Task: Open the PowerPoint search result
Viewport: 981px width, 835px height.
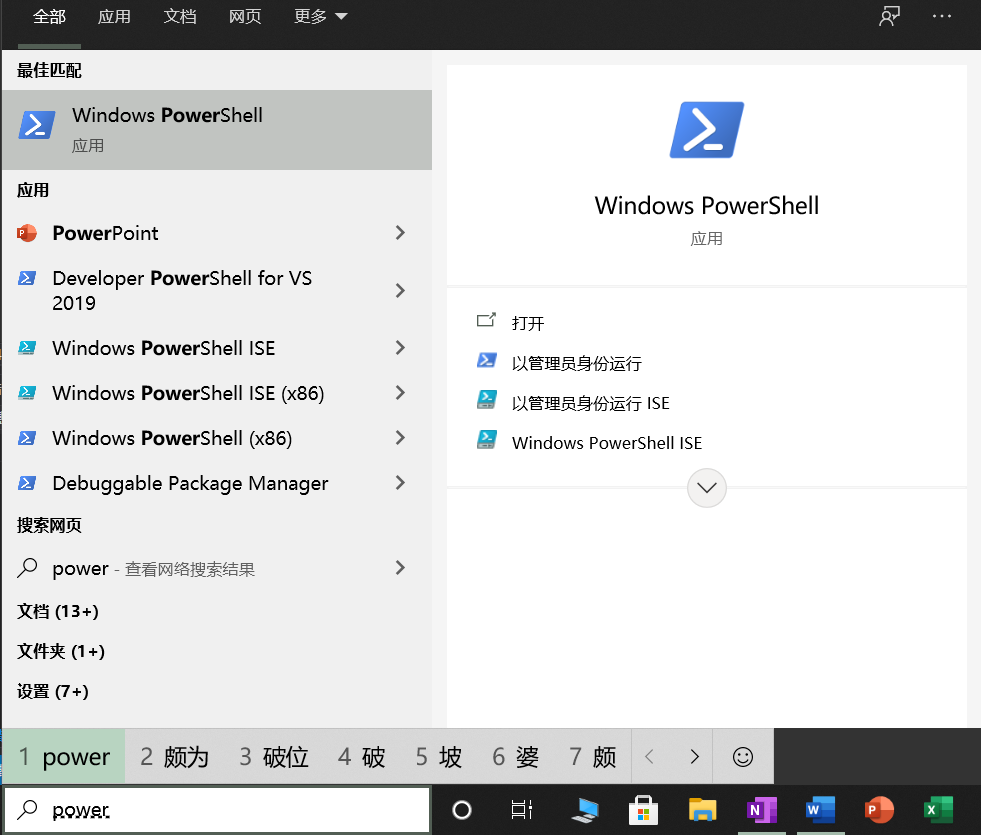Action: [x=216, y=233]
